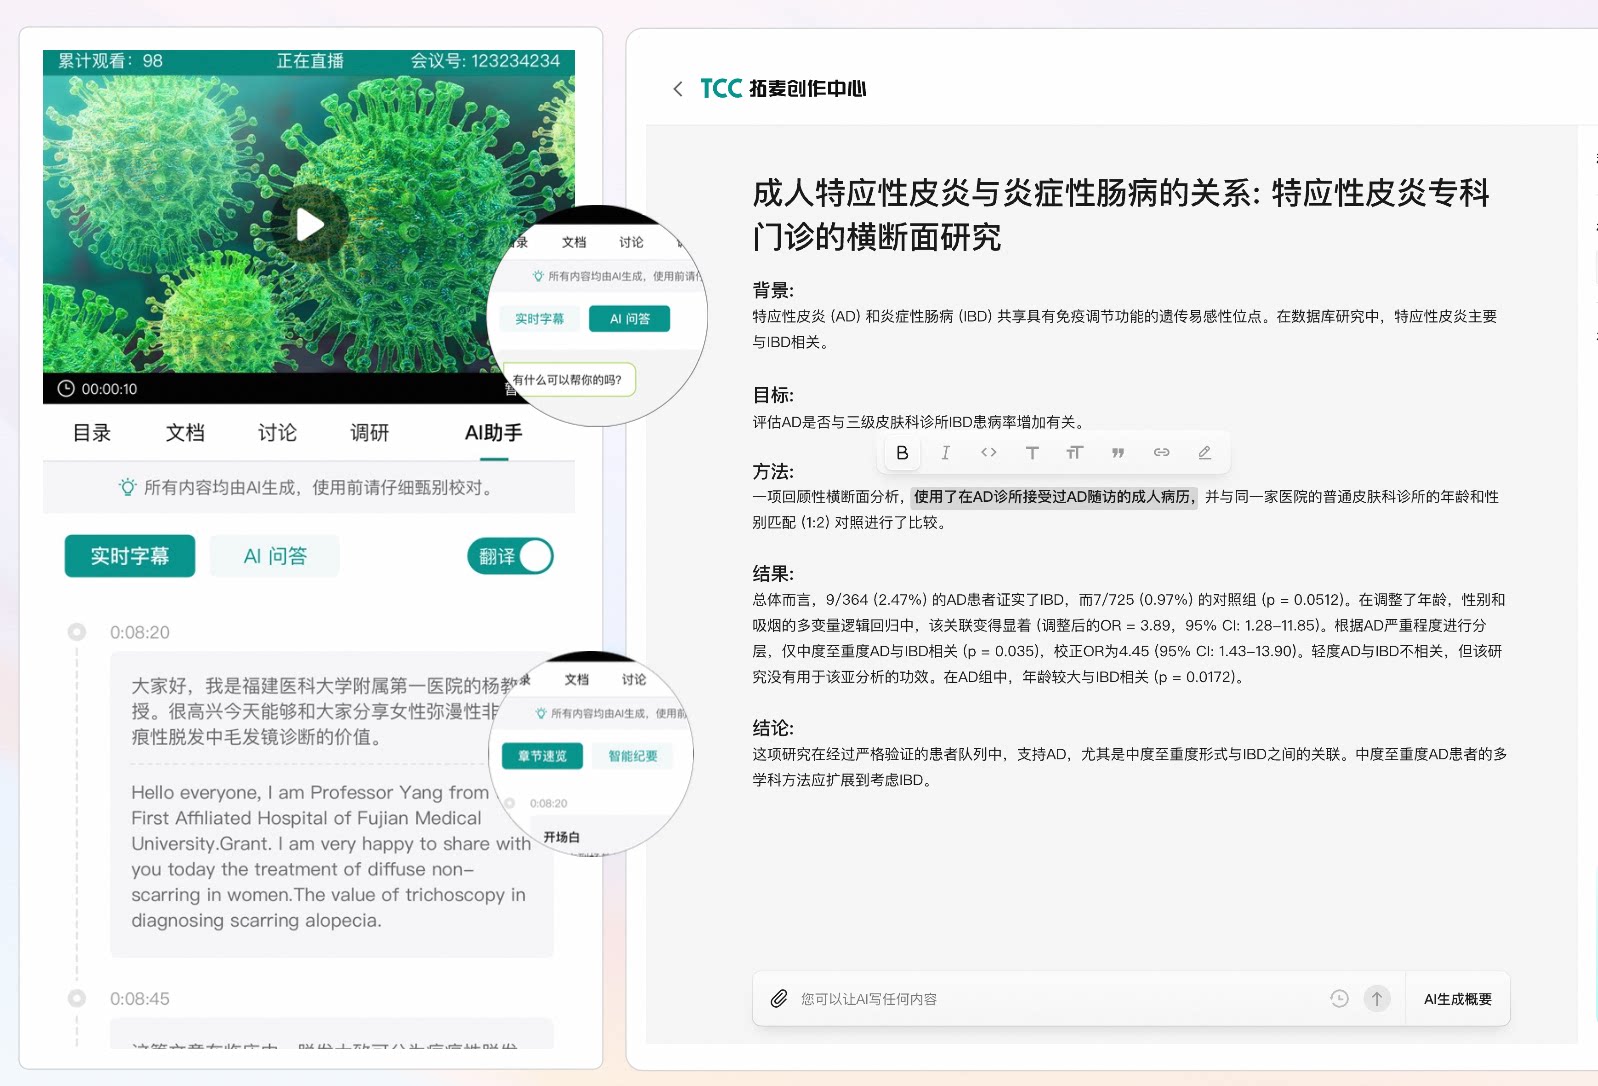Click the highlighted 使用了在AD诊所接受过AD随访的成人病历 text

[x=1054, y=497]
